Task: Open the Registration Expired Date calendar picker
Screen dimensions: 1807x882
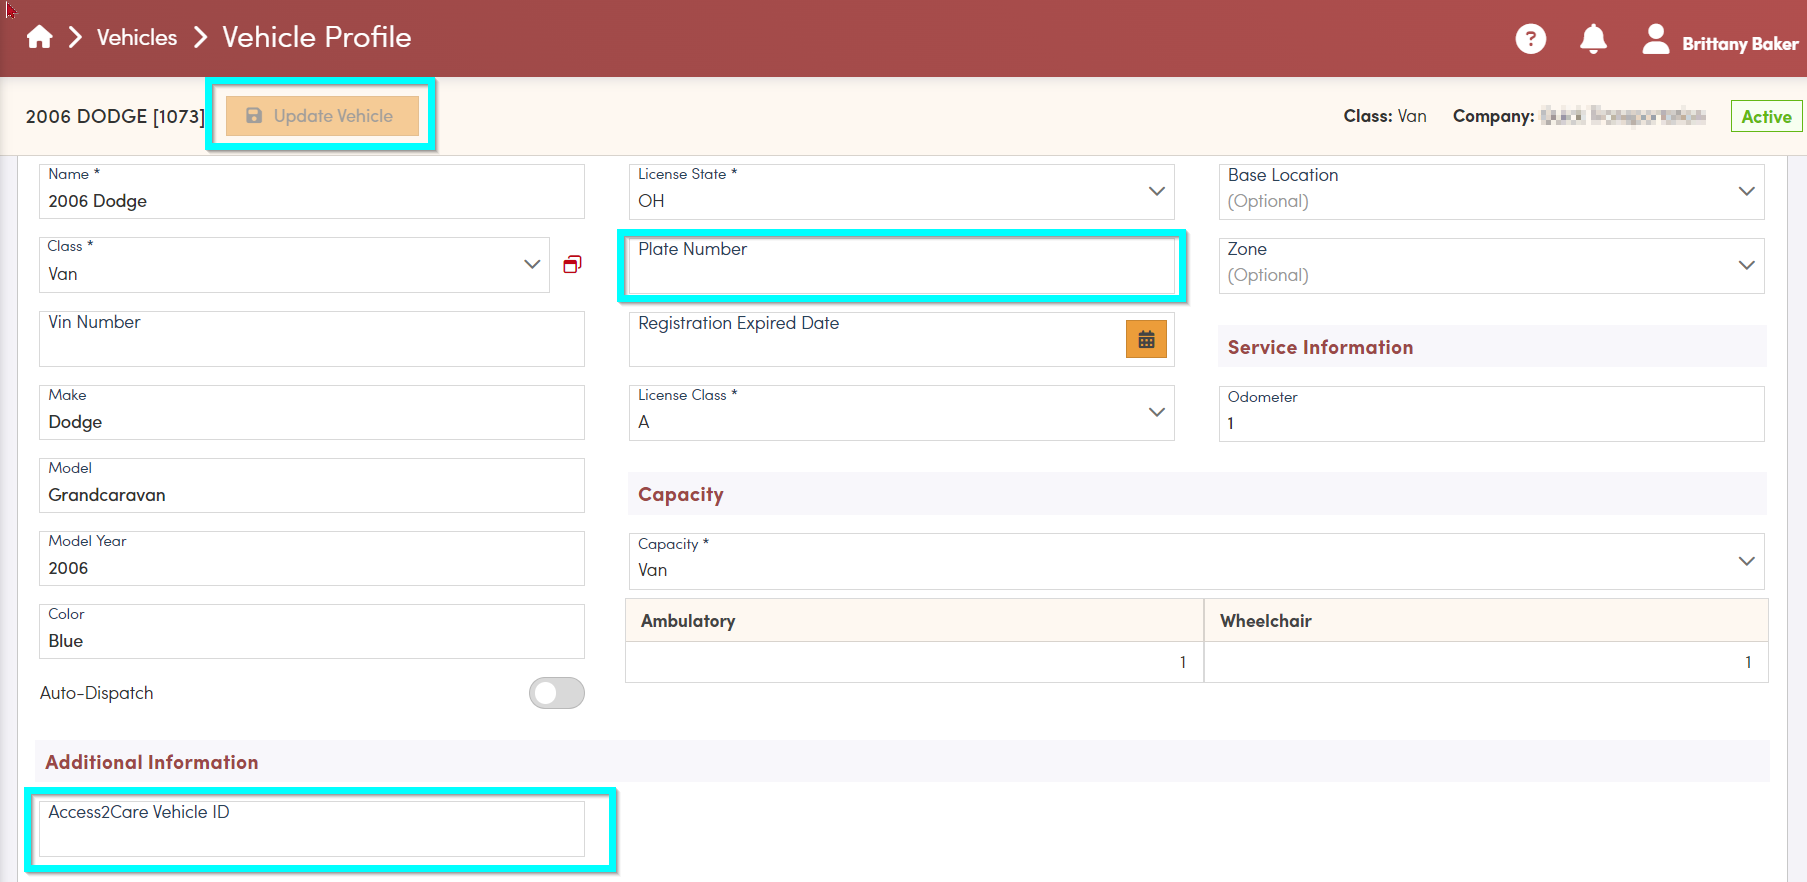Action: (1146, 340)
